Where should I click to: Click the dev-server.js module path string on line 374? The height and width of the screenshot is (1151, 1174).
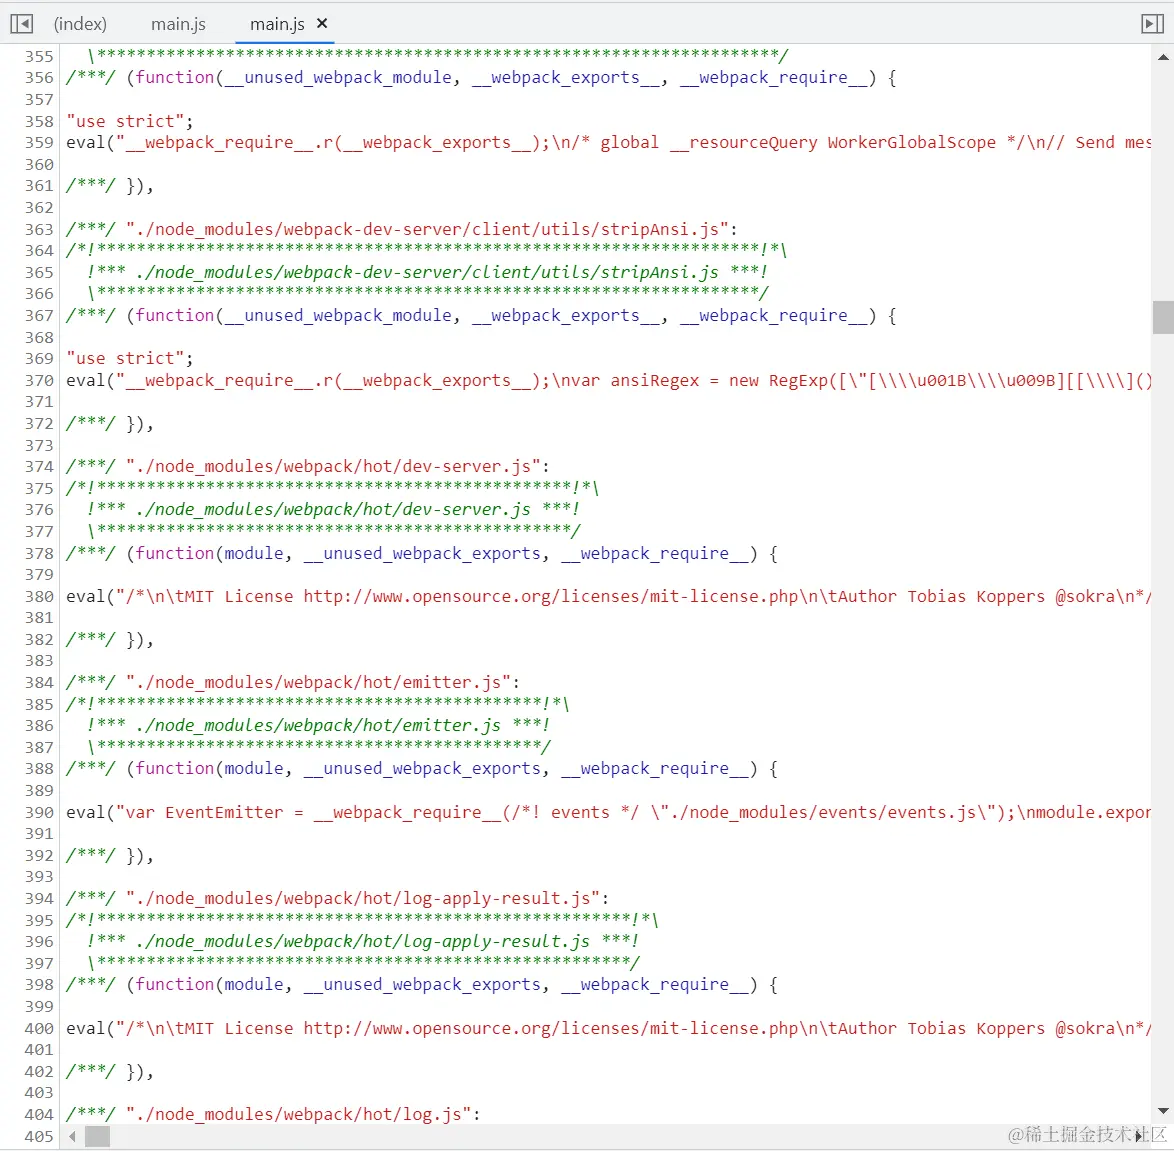coord(333,467)
